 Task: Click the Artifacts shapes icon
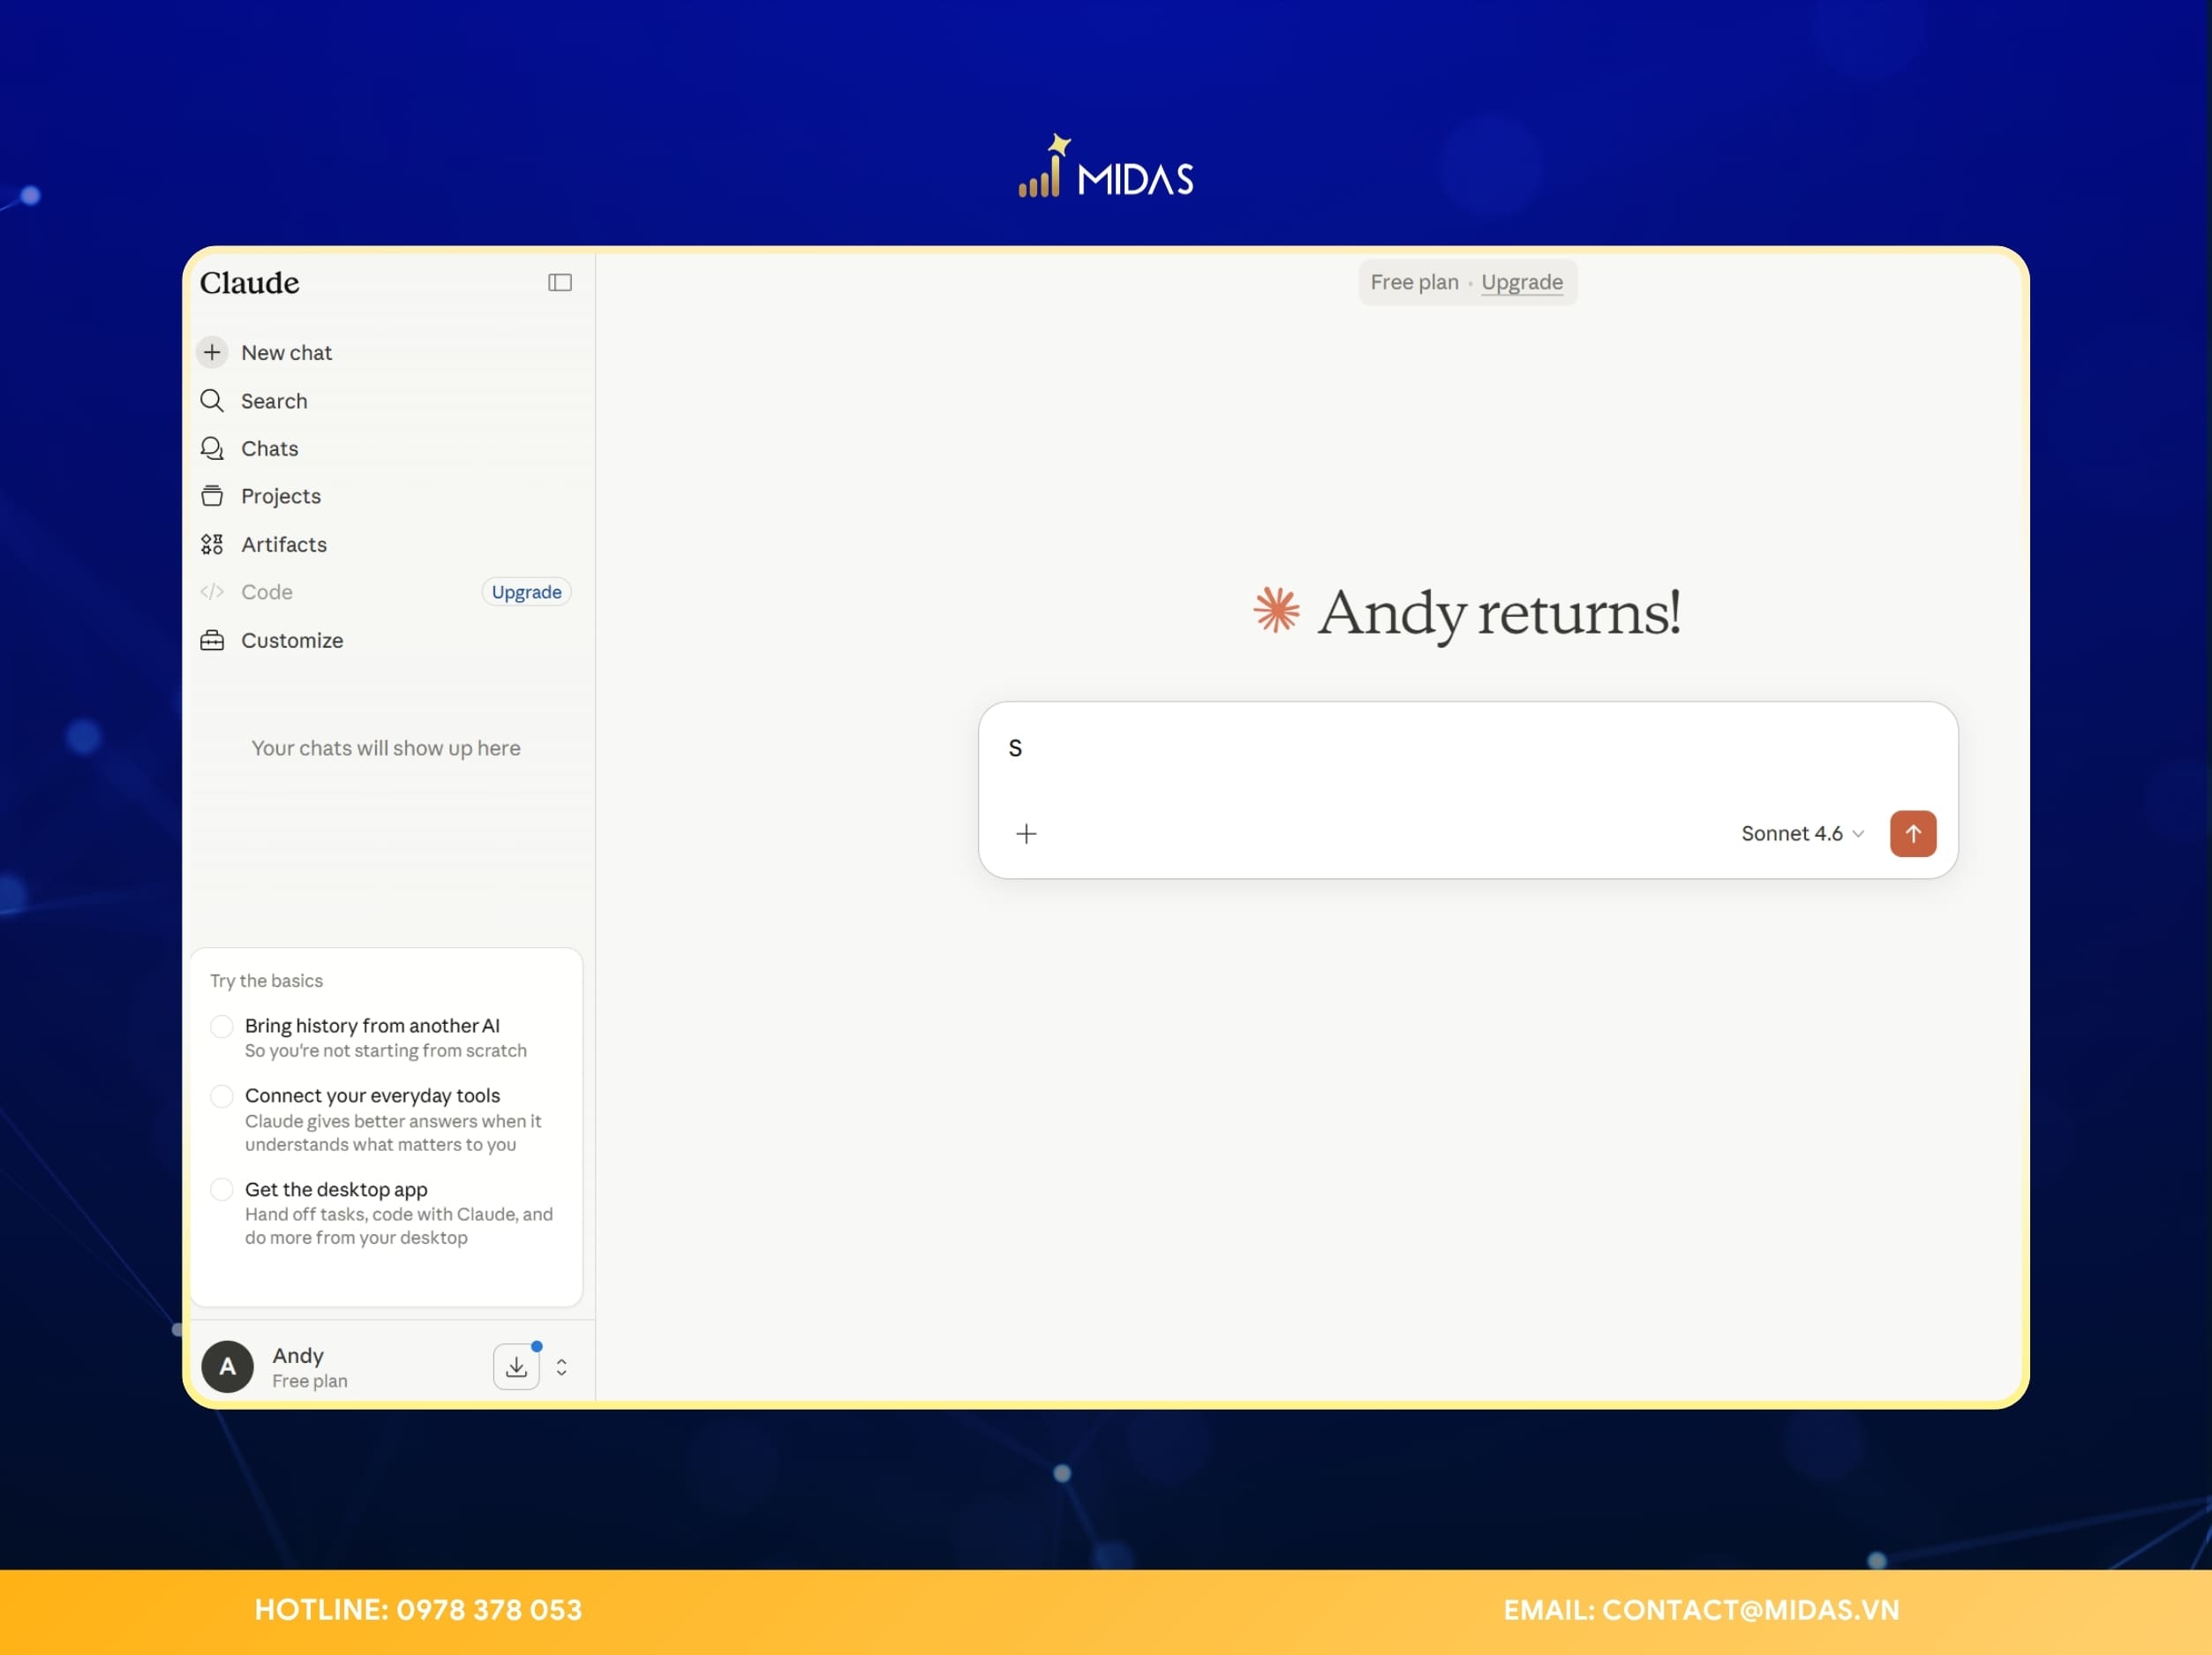(212, 544)
